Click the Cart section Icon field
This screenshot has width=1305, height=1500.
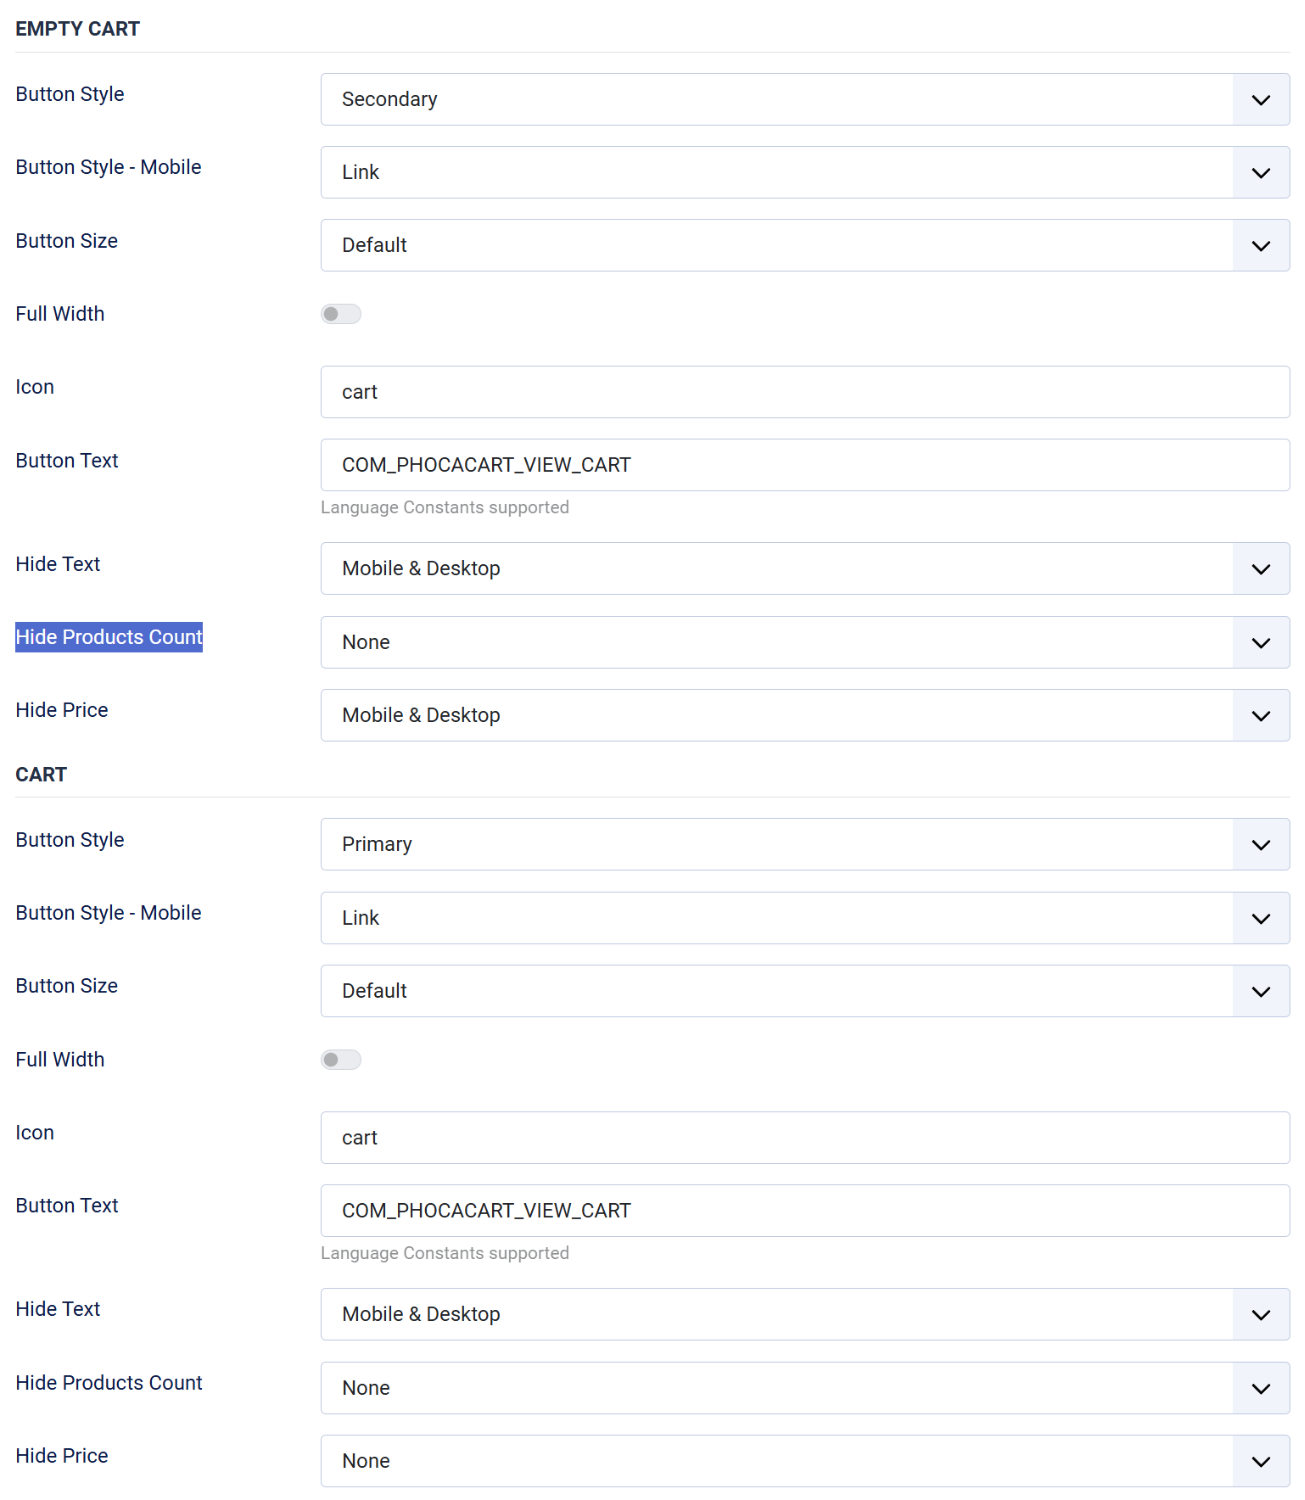click(x=804, y=1138)
